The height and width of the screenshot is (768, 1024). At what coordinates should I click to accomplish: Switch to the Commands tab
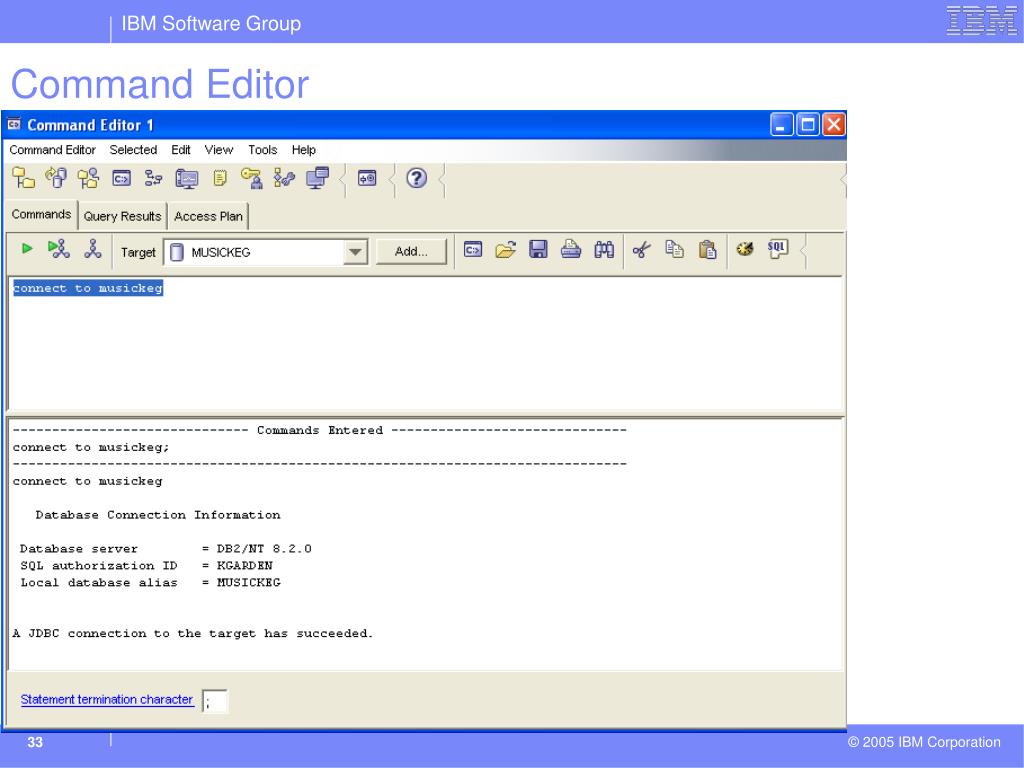41,214
